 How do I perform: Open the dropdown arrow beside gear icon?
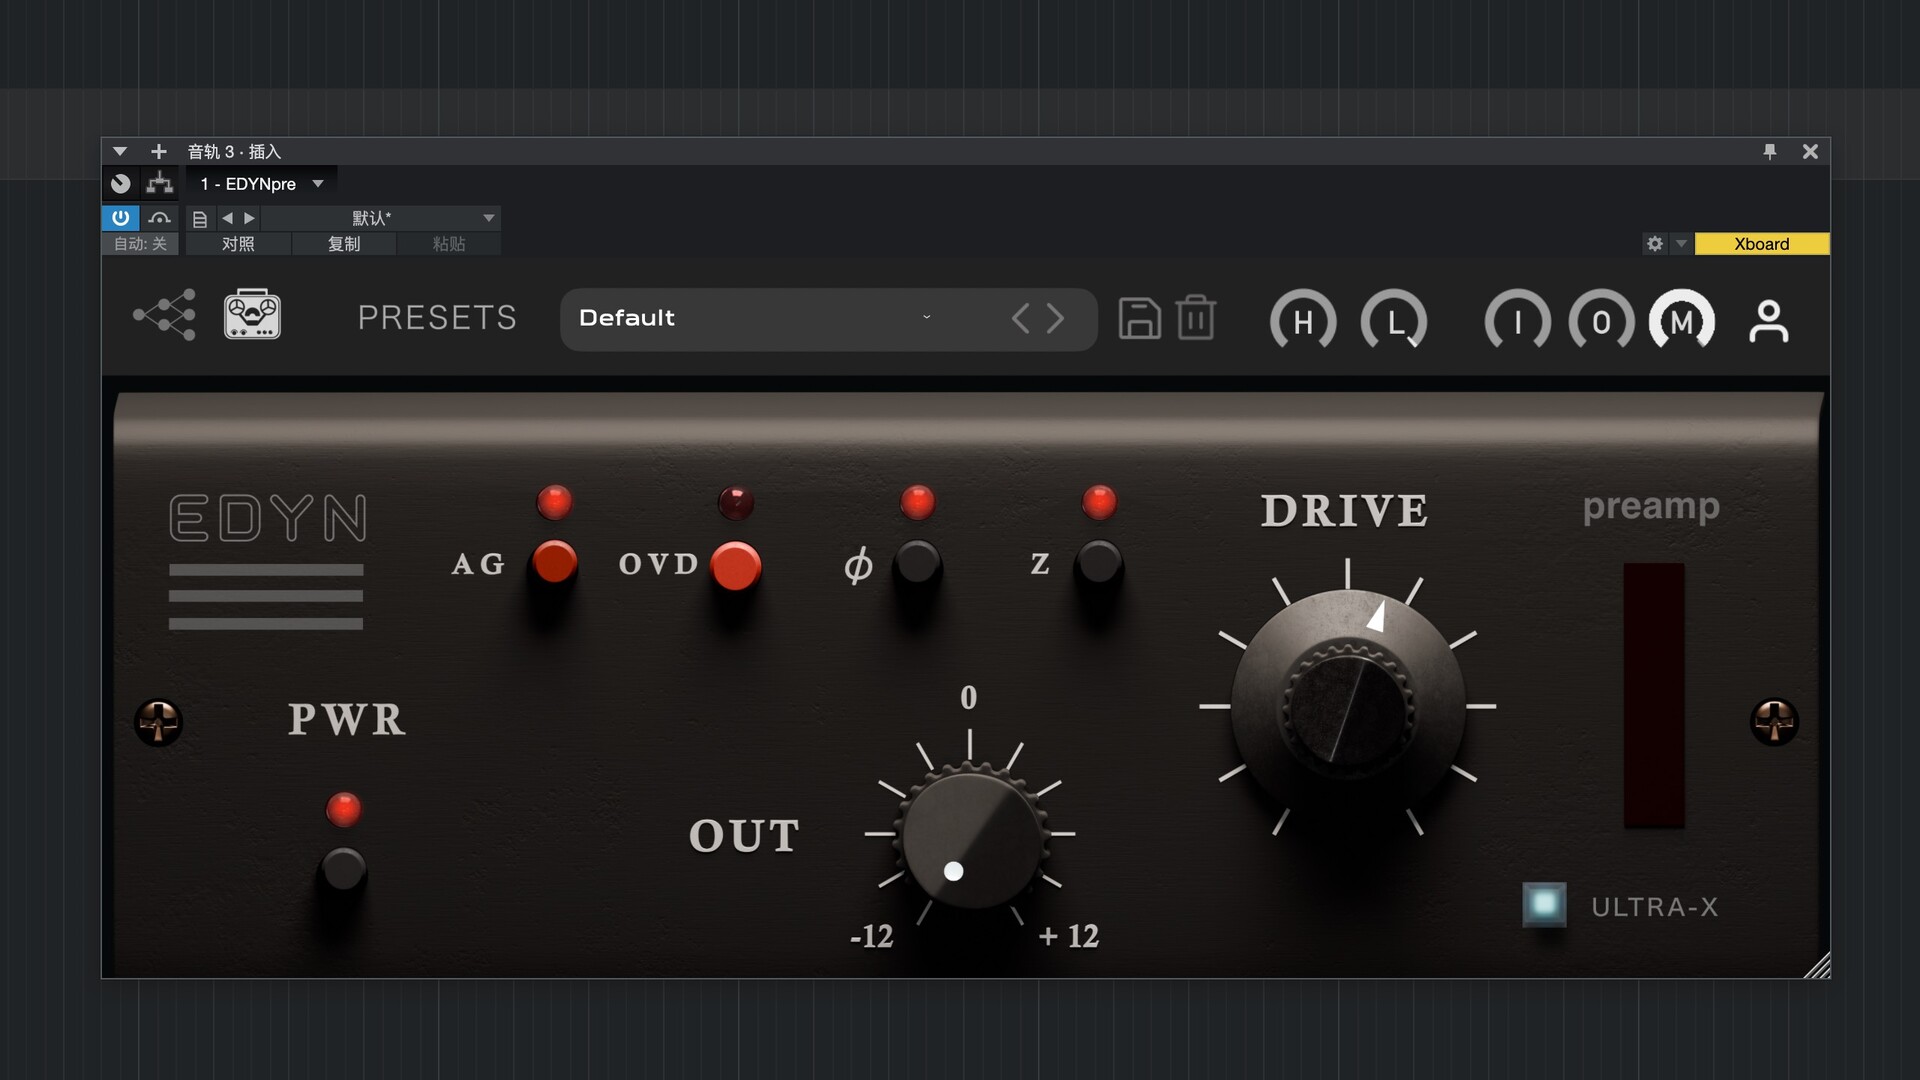coord(1681,244)
